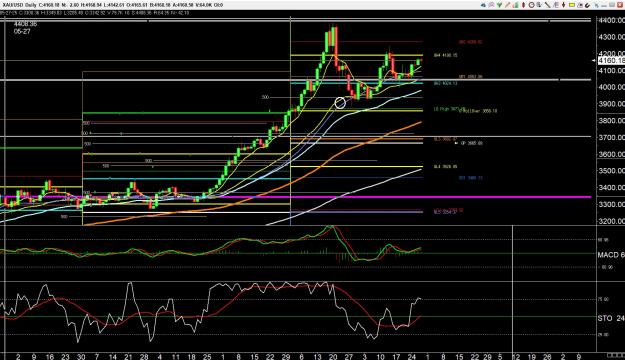Click the OP target label on chart
Image resolution: width=625 pixels, height=360 pixels.
pyautogui.click(x=471, y=143)
